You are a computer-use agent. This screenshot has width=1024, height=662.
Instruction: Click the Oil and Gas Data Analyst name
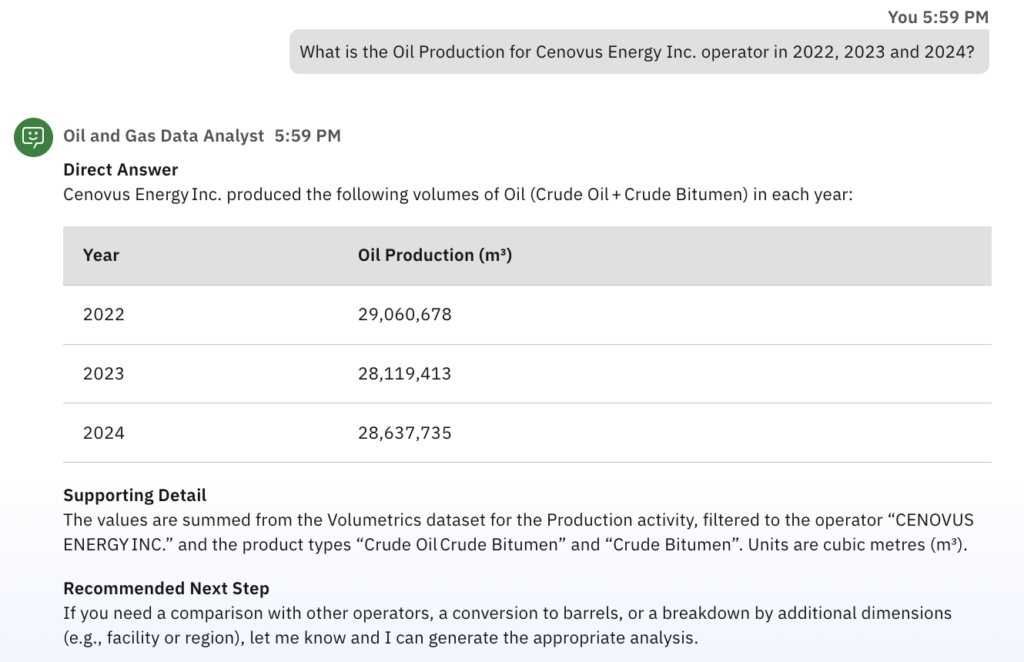[x=163, y=136]
